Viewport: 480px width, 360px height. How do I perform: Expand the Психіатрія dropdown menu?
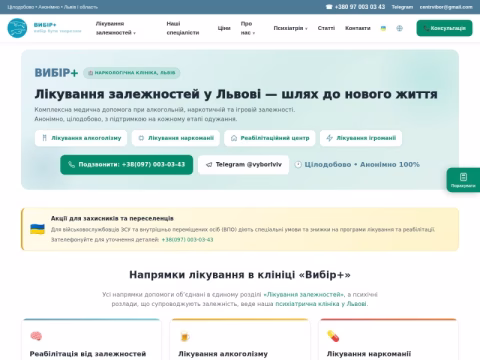(290, 28)
